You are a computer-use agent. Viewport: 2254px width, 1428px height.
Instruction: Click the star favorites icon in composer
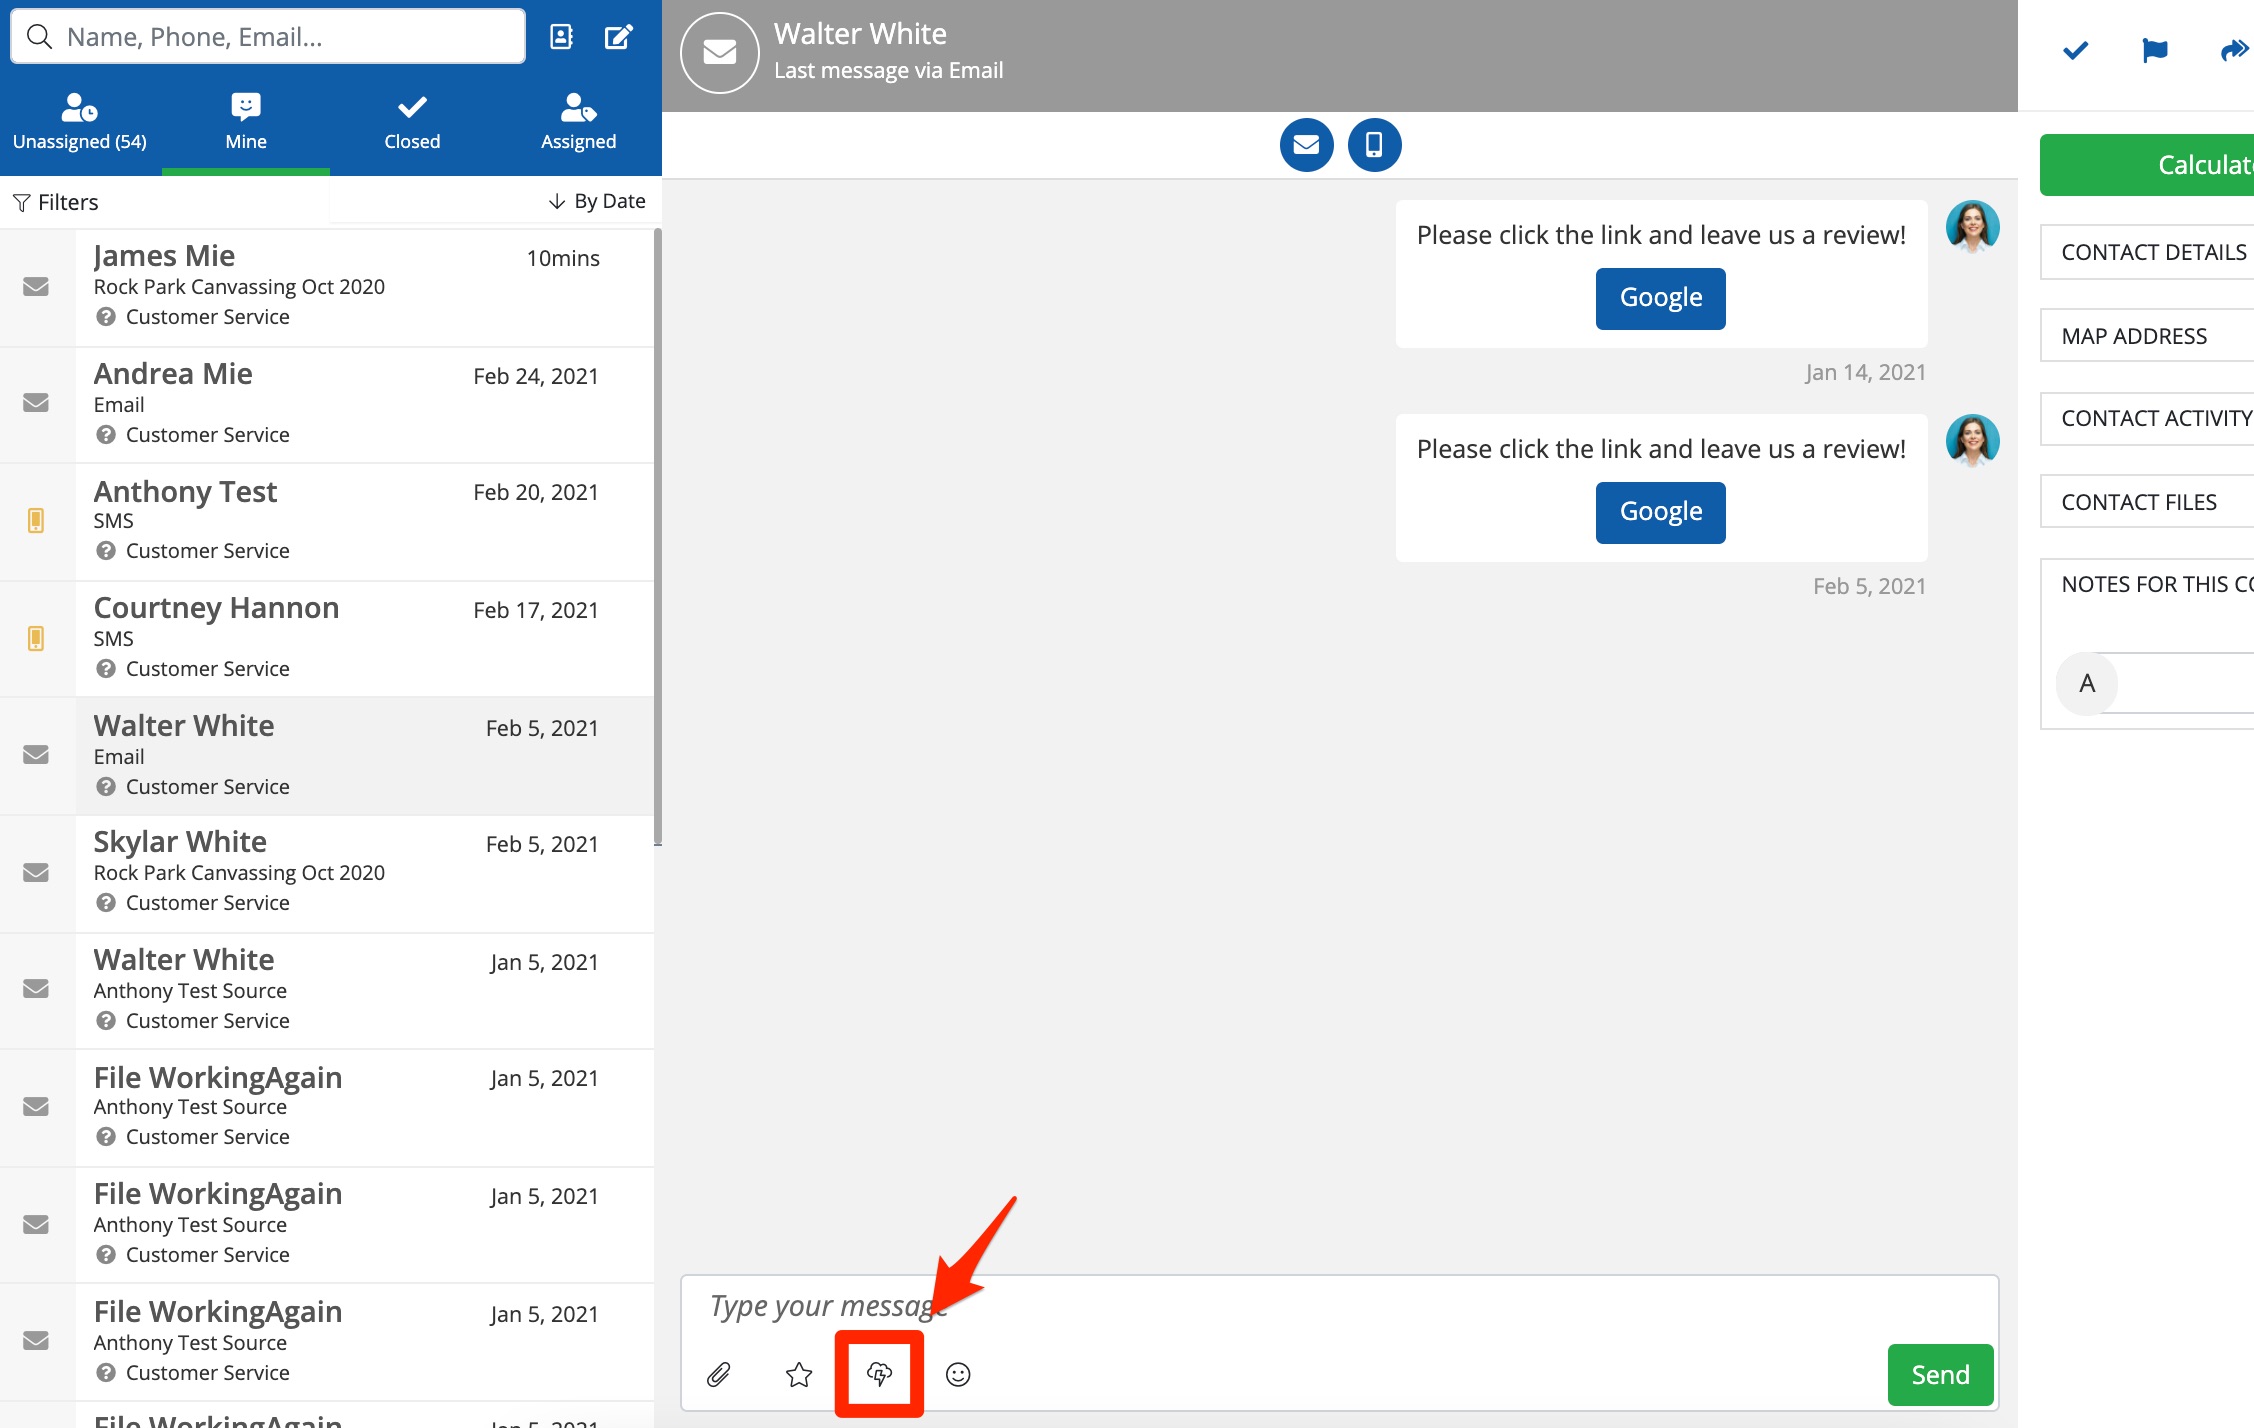[799, 1375]
